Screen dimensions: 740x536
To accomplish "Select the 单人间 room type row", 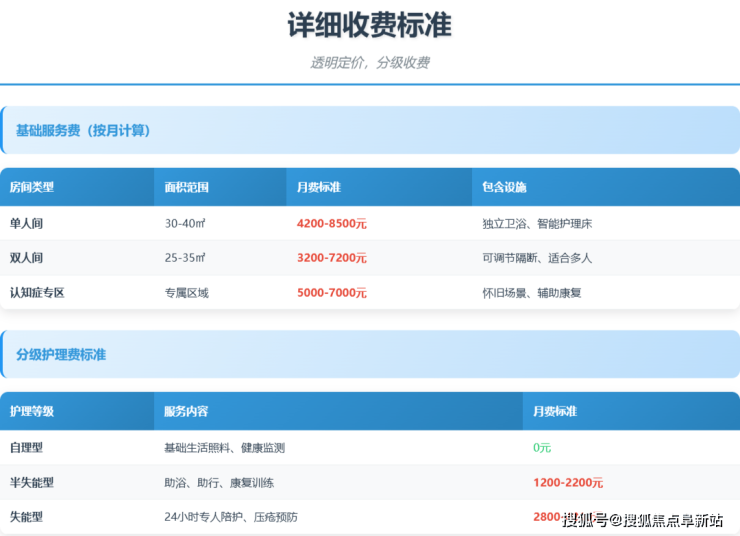I will (27, 224).
